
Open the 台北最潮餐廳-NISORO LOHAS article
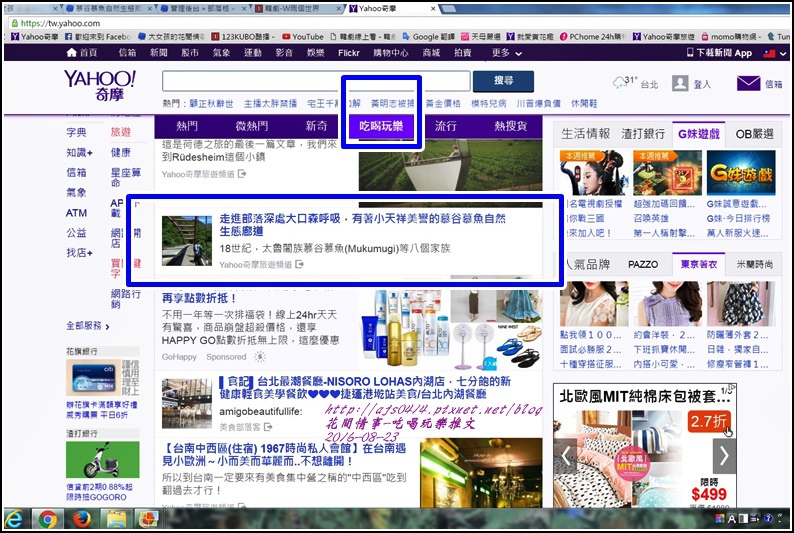365,387
